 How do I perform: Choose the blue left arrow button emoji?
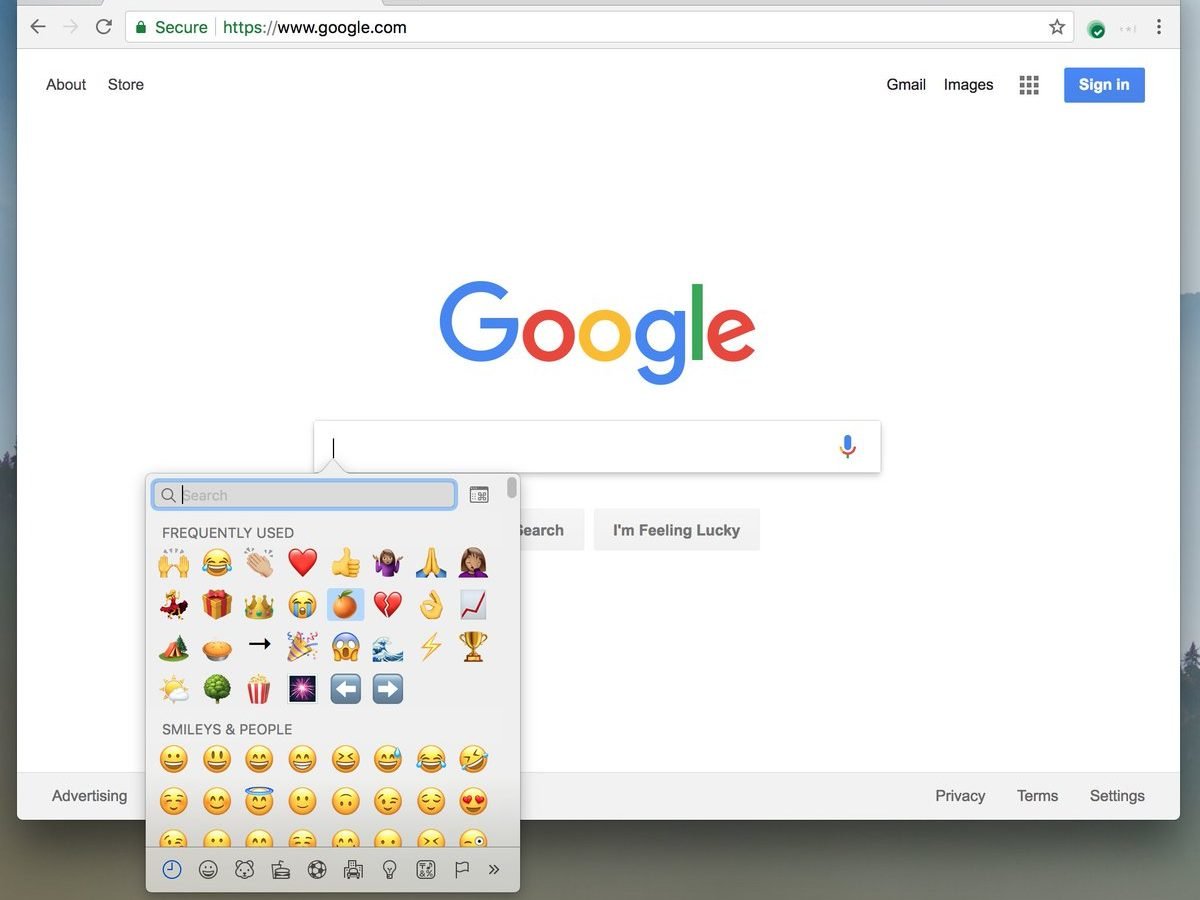point(345,689)
